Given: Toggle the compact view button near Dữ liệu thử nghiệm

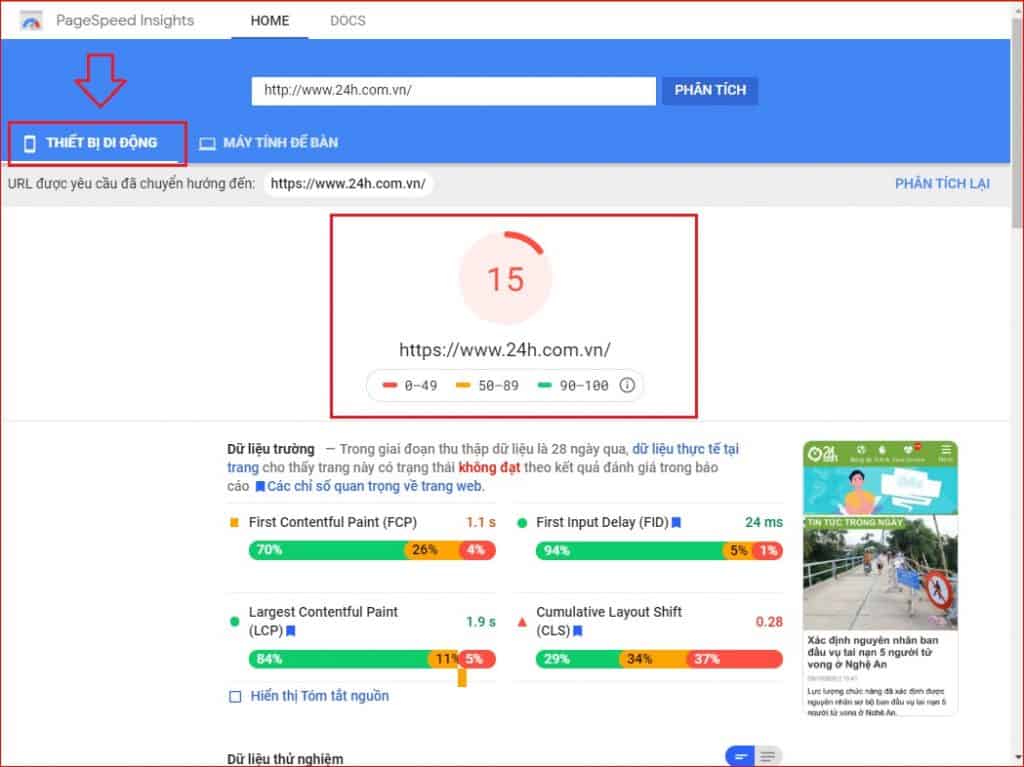Looking at the screenshot, I should point(741,757).
